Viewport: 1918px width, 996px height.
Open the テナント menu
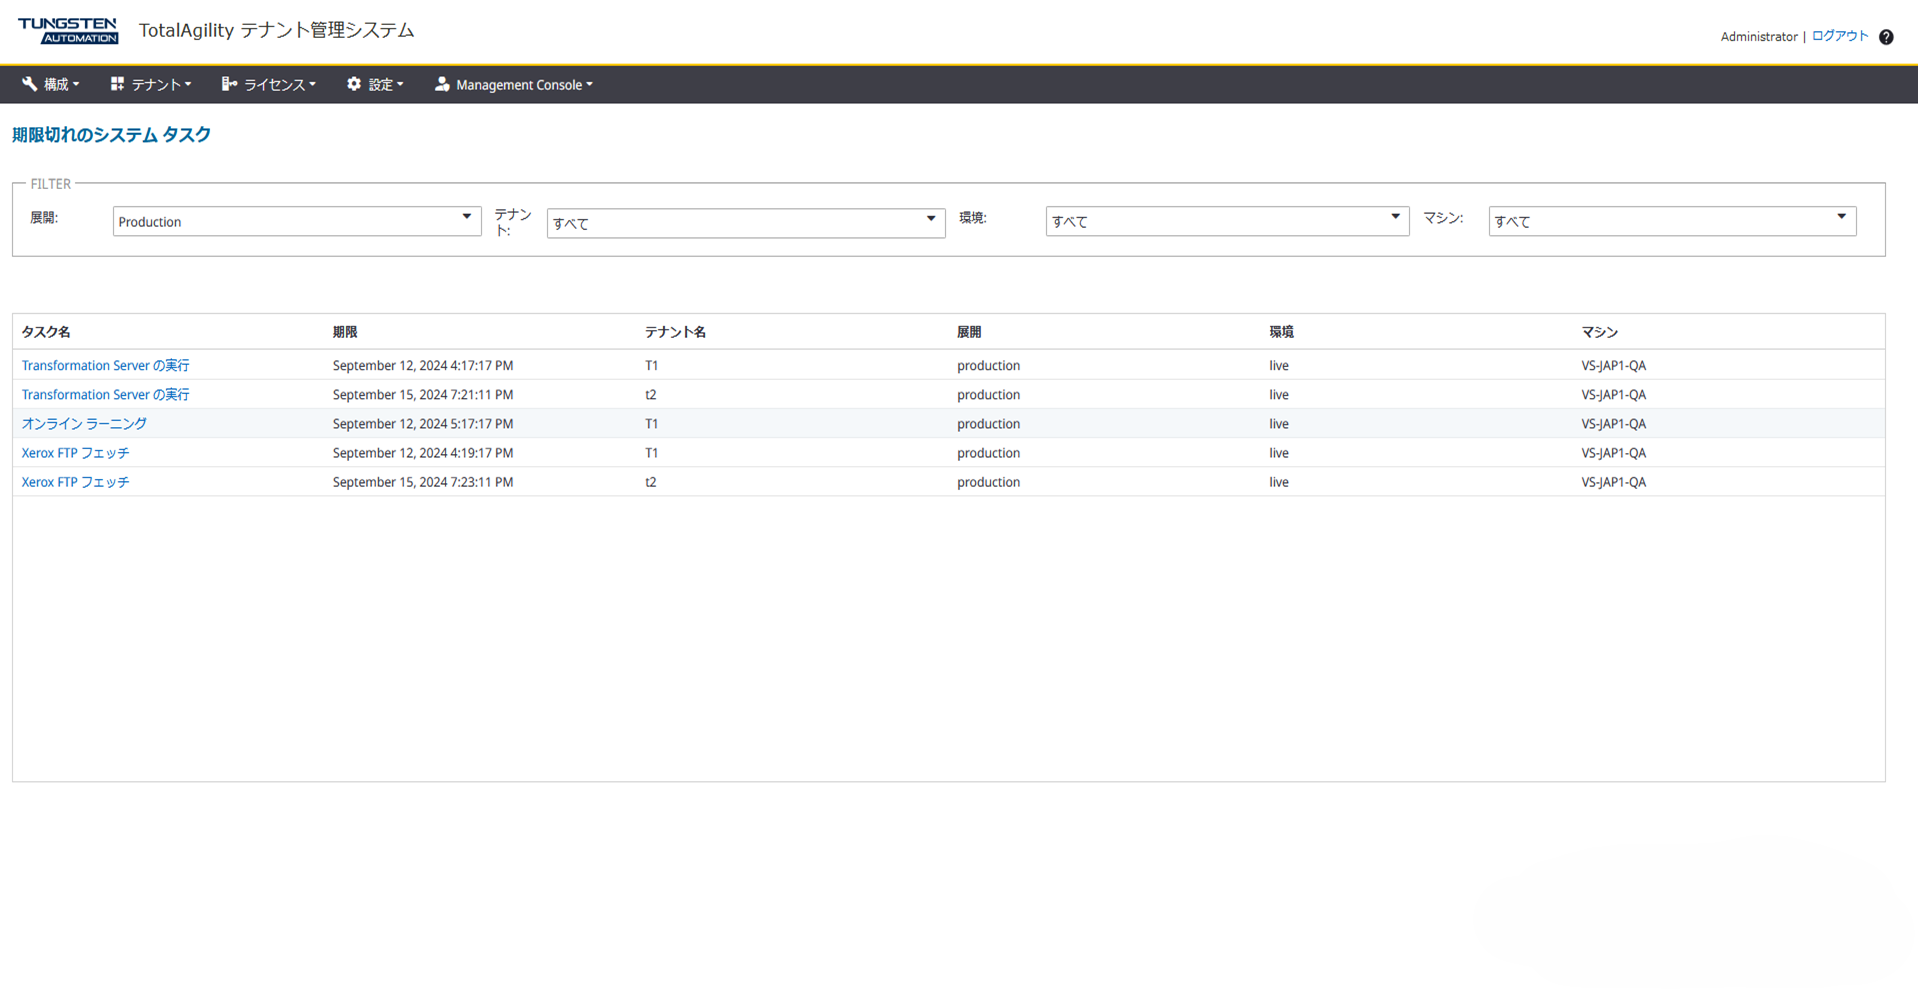[x=151, y=85]
